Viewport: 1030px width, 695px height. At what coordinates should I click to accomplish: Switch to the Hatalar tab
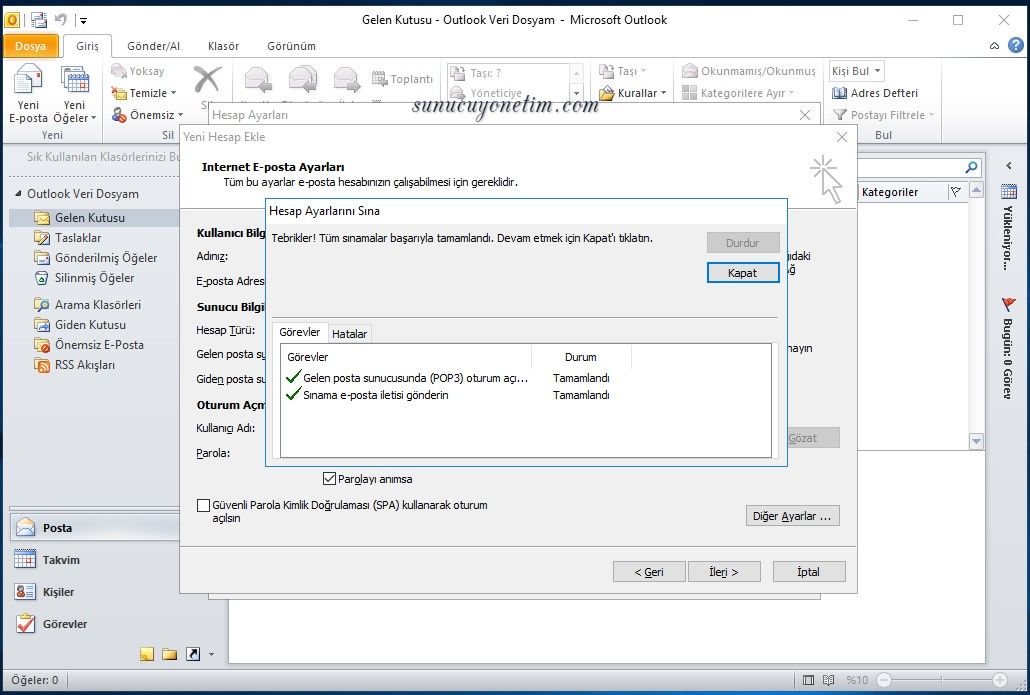pyautogui.click(x=349, y=334)
